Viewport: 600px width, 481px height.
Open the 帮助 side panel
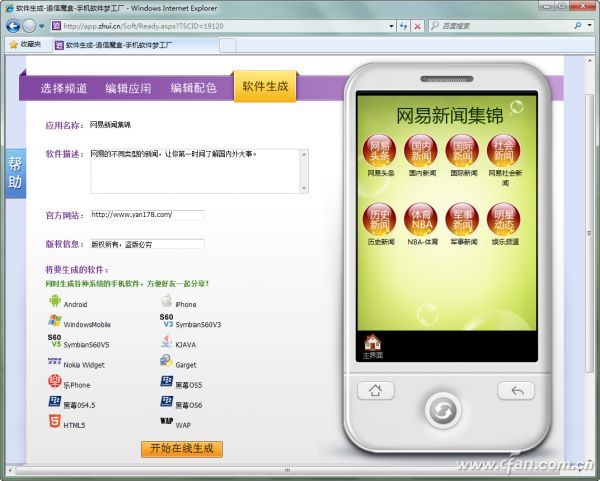(x=15, y=173)
